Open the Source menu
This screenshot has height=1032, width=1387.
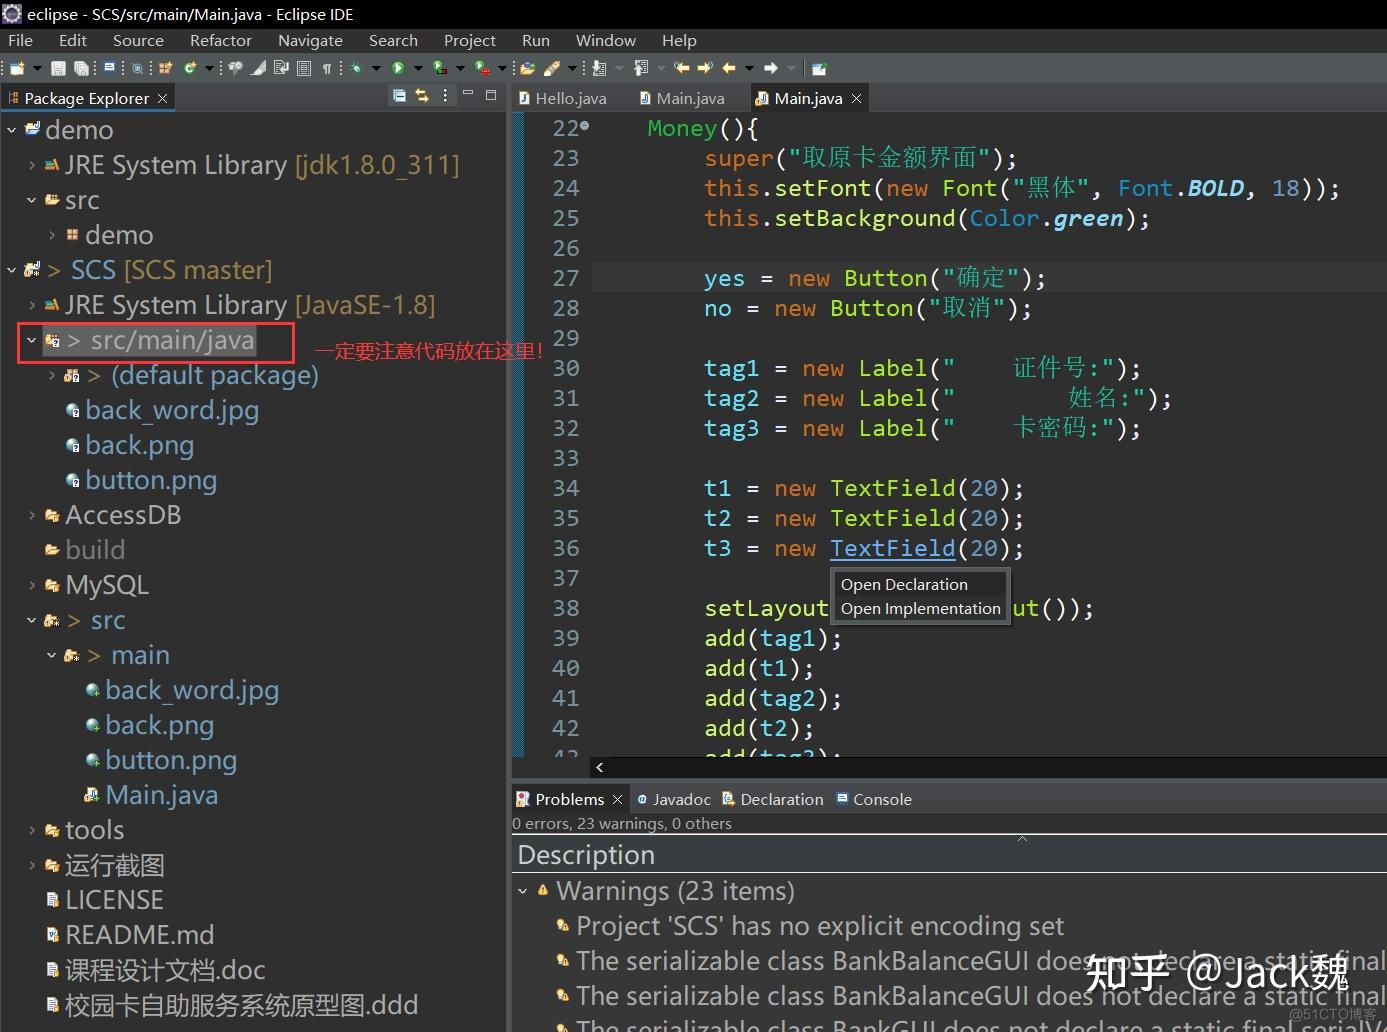click(x=138, y=40)
